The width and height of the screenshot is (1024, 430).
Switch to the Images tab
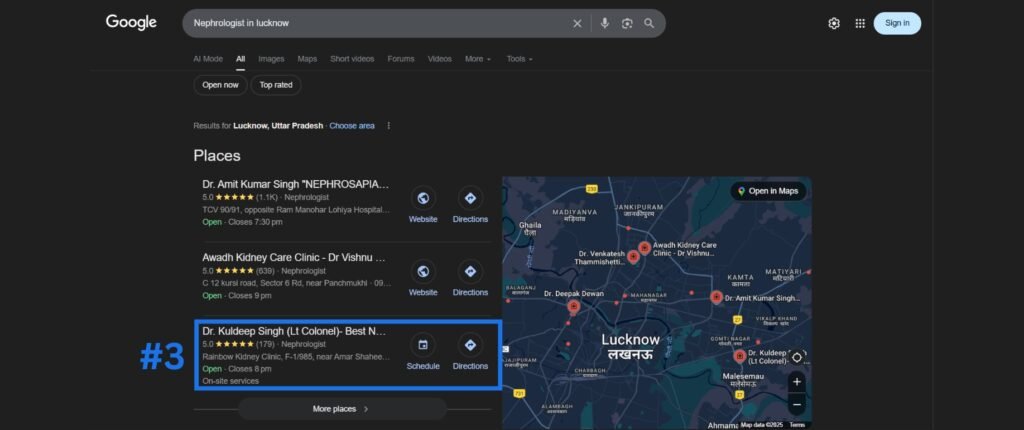pyautogui.click(x=271, y=59)
